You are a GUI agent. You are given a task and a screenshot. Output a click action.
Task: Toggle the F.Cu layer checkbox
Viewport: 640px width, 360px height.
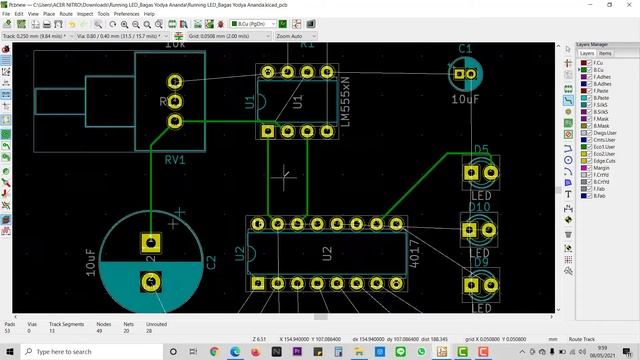point(589,63)
